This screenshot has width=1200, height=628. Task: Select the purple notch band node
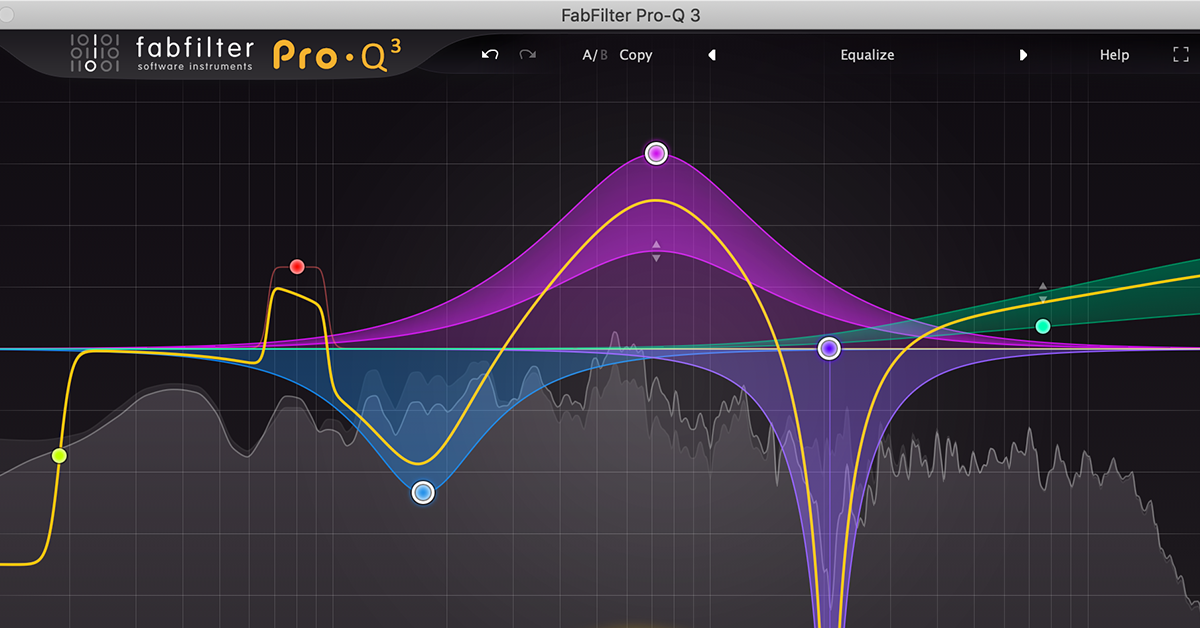point(829,348)
